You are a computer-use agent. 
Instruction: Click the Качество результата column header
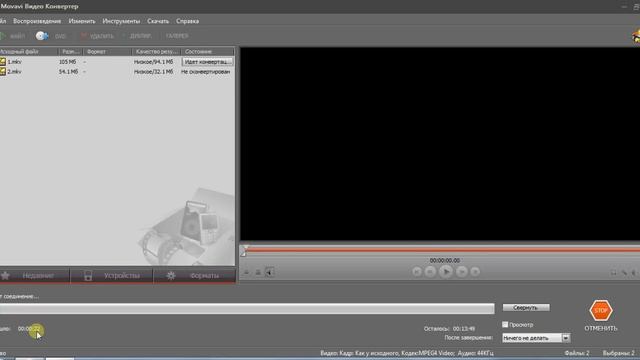pos(156,51)
